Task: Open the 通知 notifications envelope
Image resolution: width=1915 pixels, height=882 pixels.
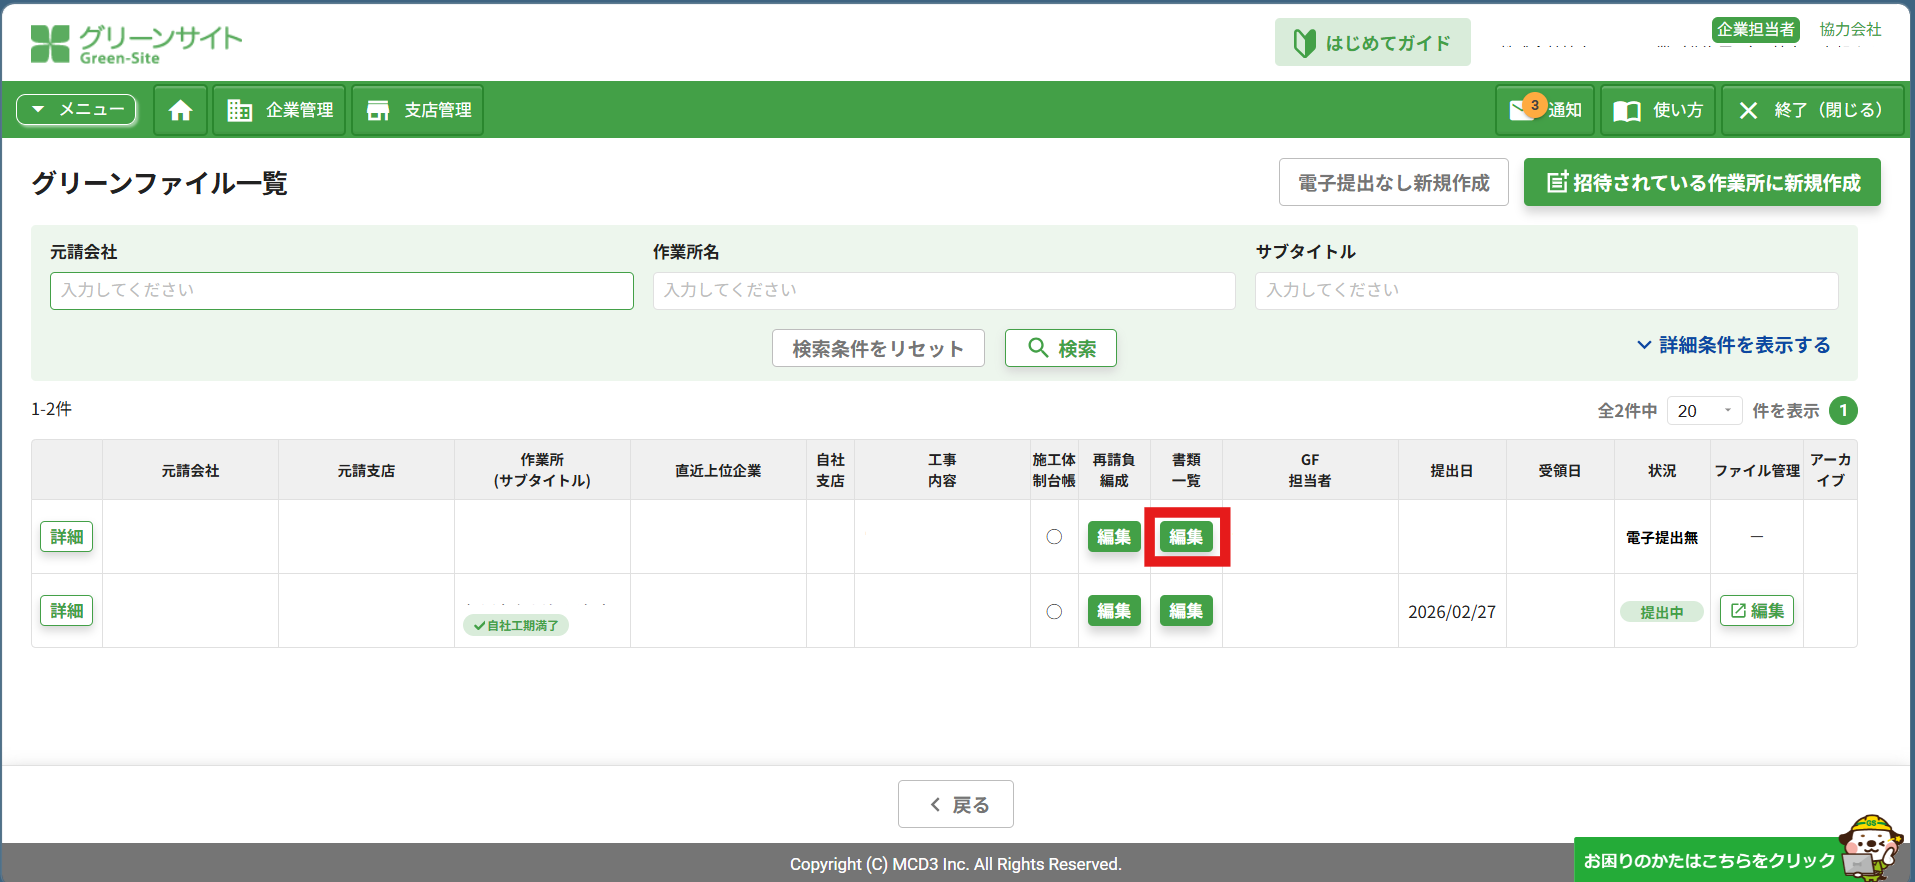Action: click(1544, 110)
